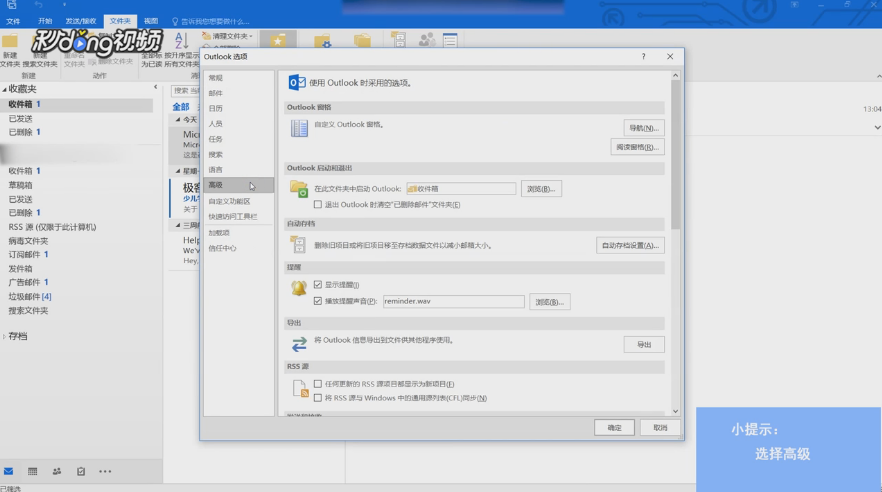Screen dimensions: 882x492
Task: Select Junk Email (垃圾邮件 [4]) folder
Action: [30, 296]
